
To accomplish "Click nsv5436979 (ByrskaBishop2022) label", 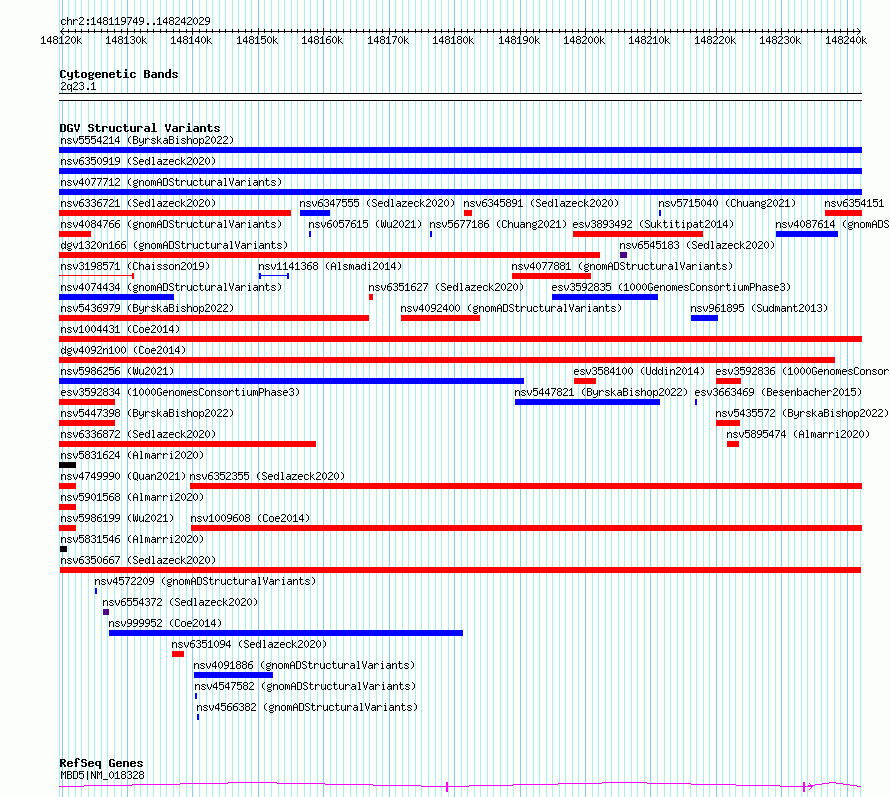I will click(x=147, y=308).
